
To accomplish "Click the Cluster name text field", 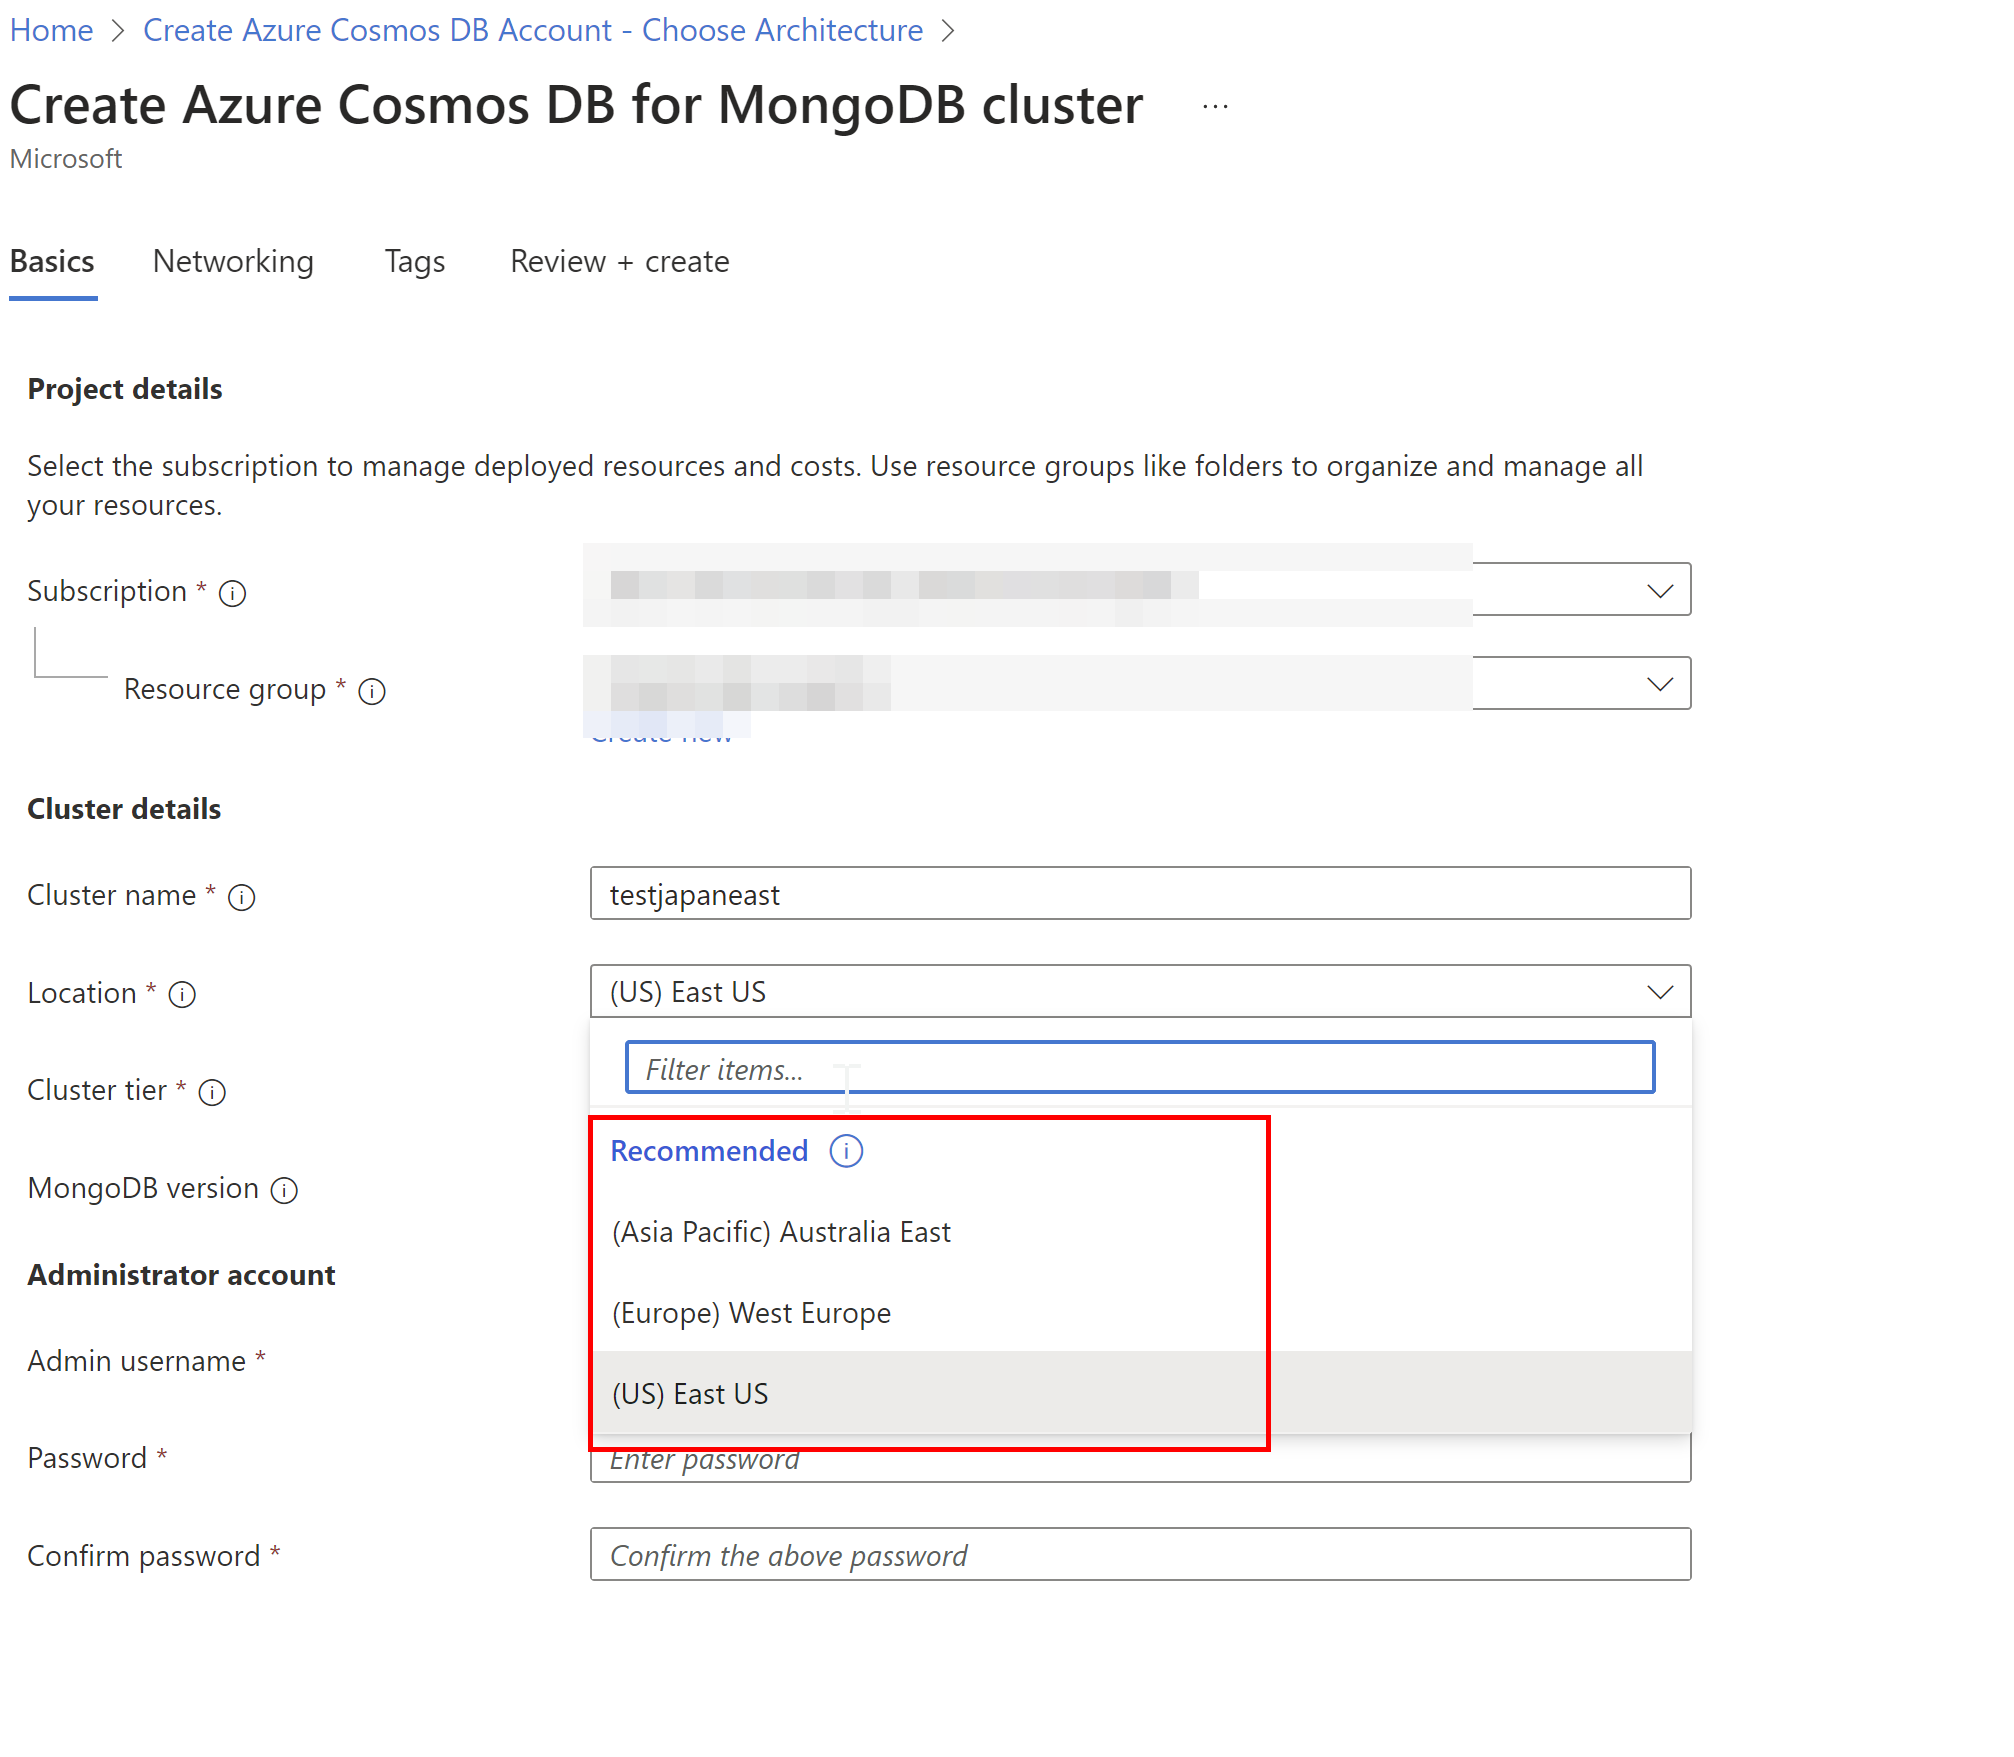I will click(x=1139, y=894).
